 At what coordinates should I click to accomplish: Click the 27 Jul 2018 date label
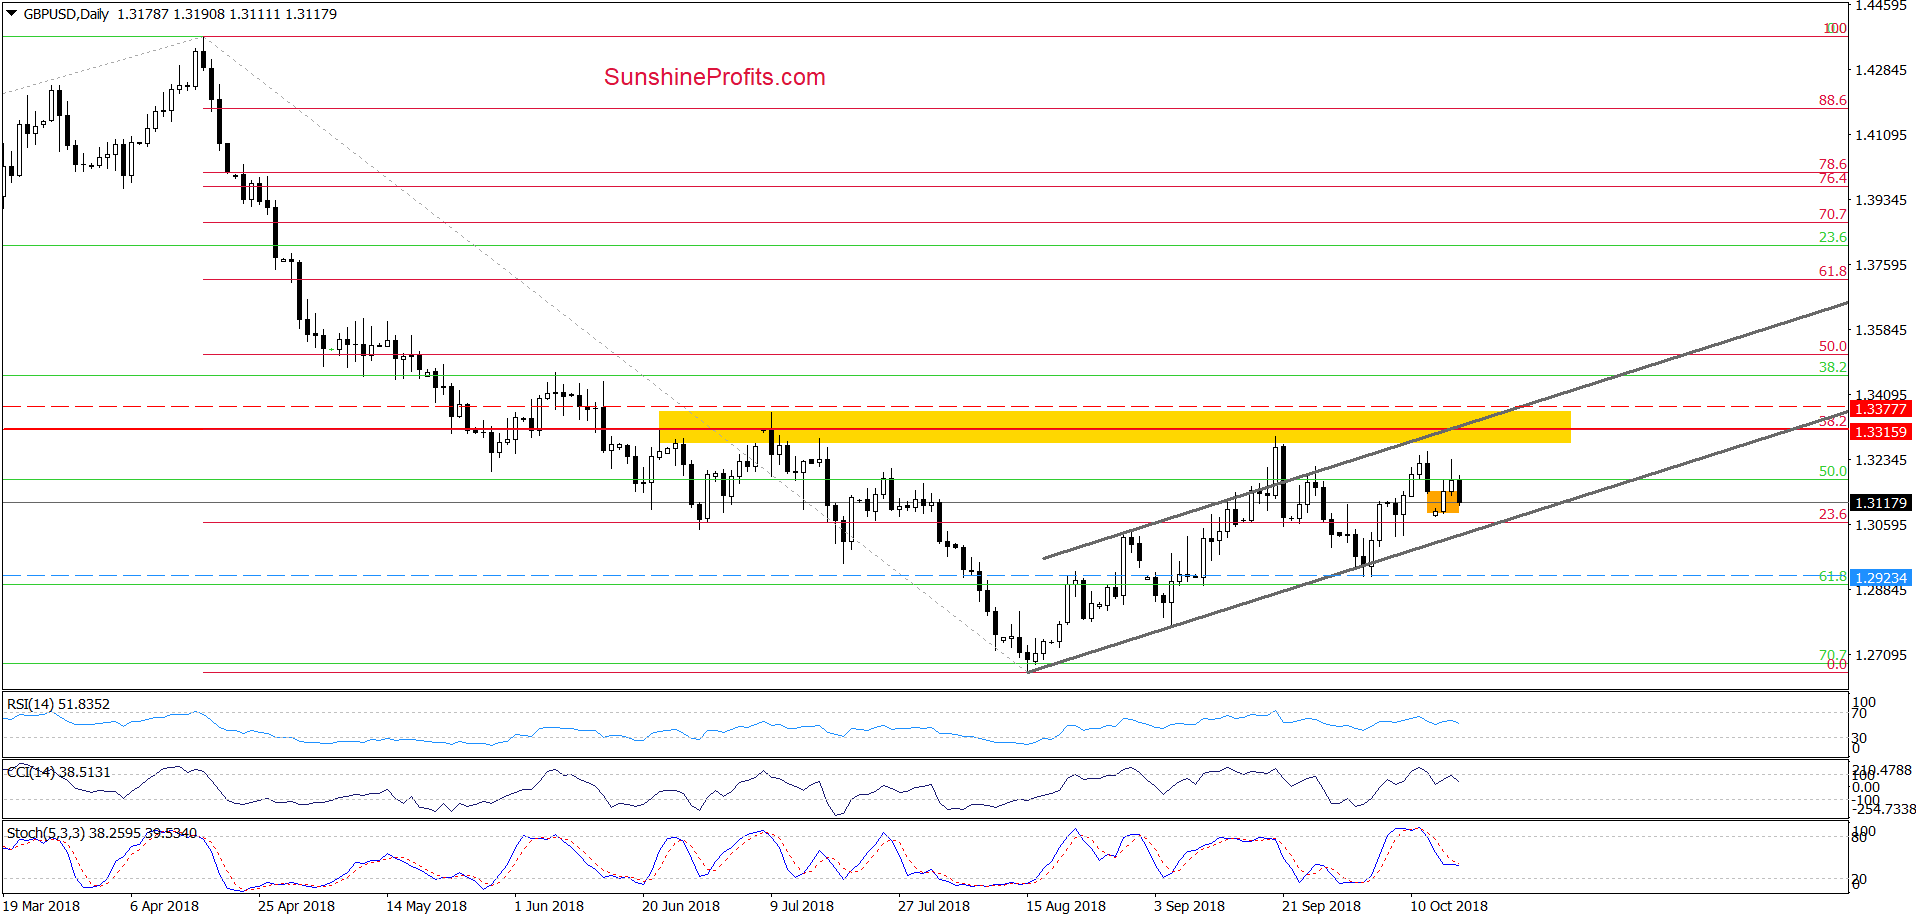click(934, 906)
